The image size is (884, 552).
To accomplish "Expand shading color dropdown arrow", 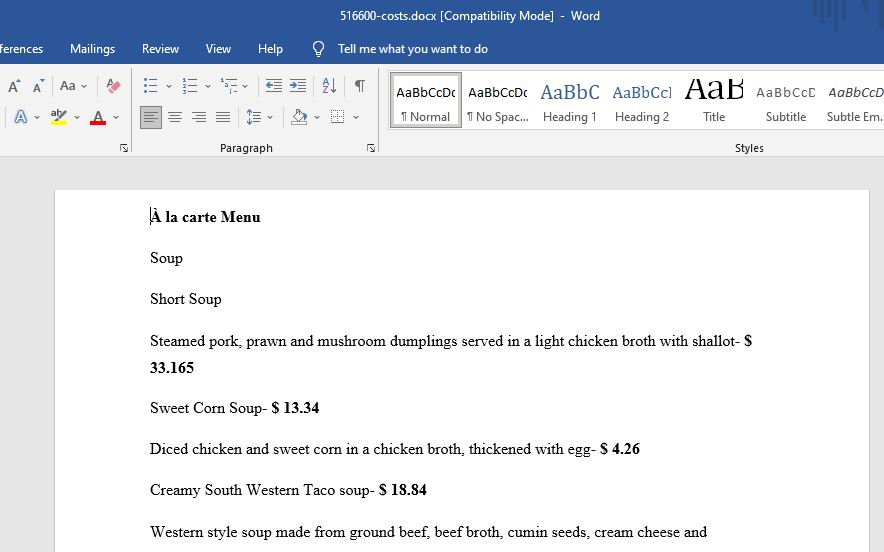I will point(317,117).
